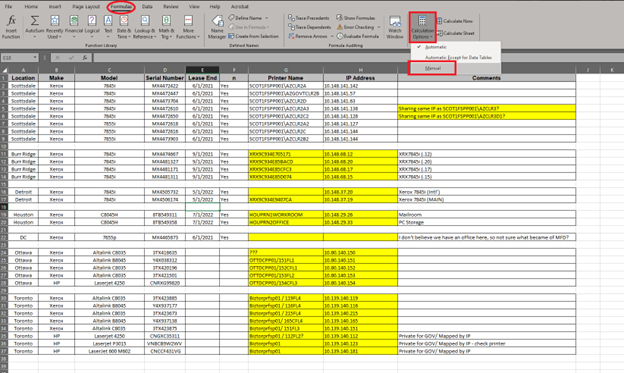
Task: Click the Insert Function icon
Action: pyautogui.click(x=11, y=27)
